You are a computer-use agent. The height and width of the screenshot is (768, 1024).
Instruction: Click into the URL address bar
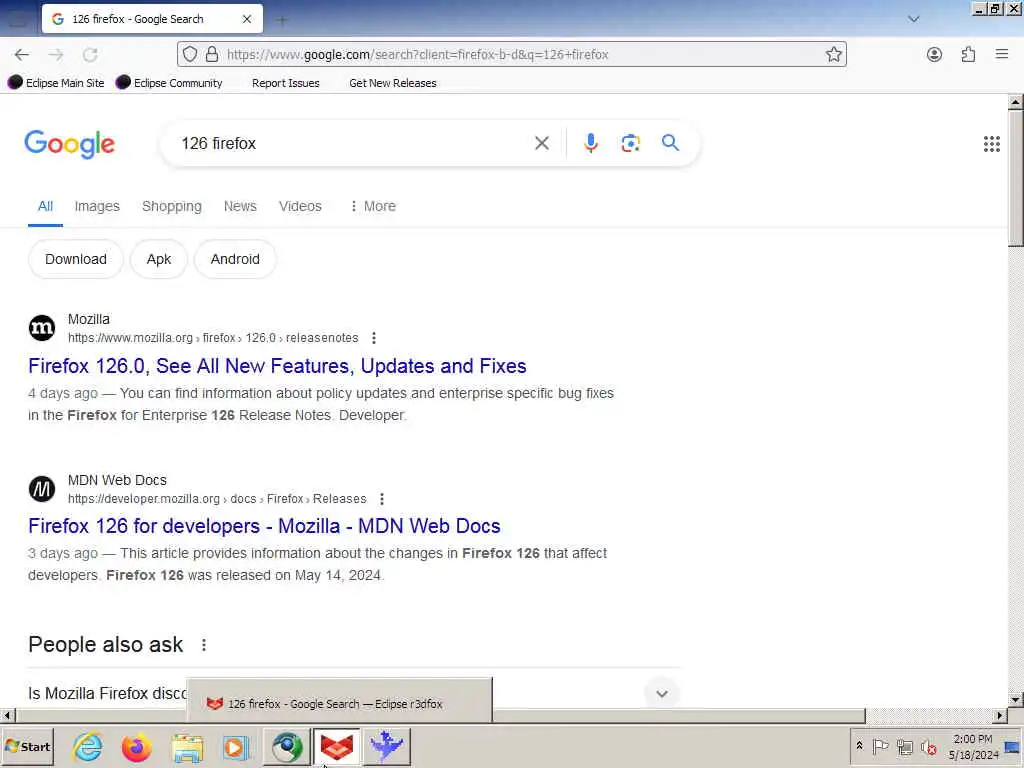coord(511,54)
